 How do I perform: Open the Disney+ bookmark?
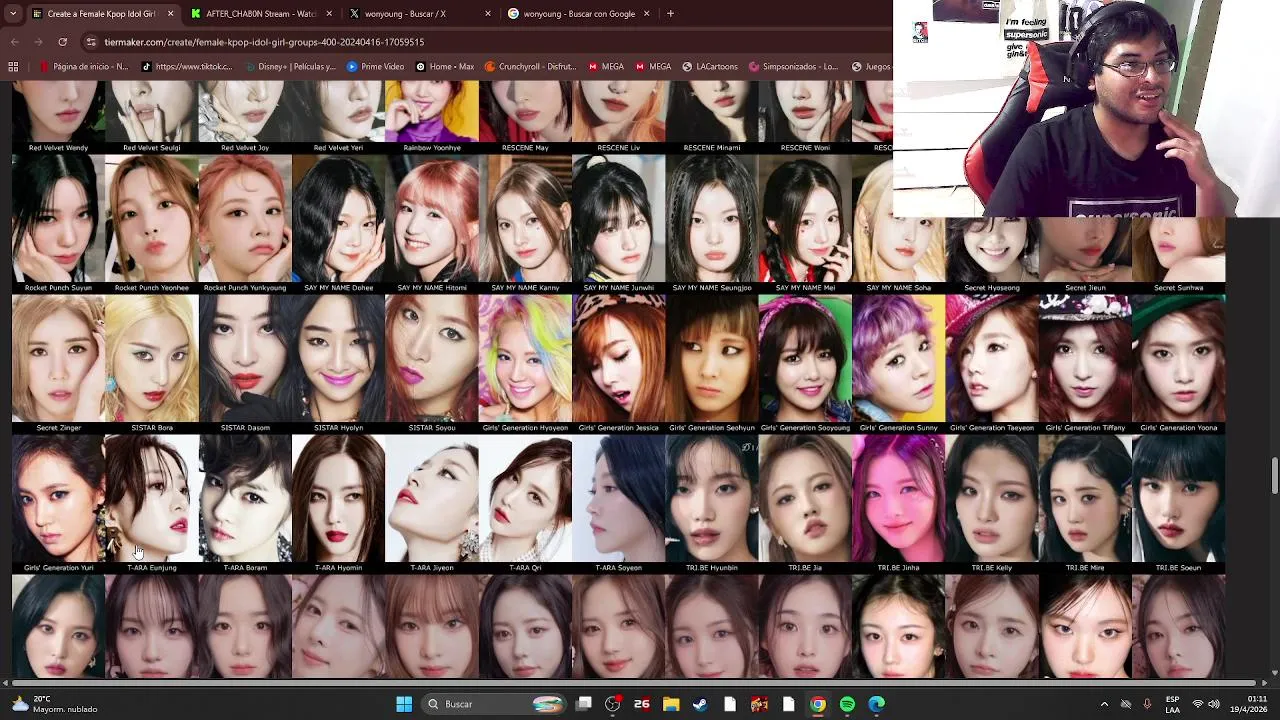pyautogui.click(x=289, y=67)
